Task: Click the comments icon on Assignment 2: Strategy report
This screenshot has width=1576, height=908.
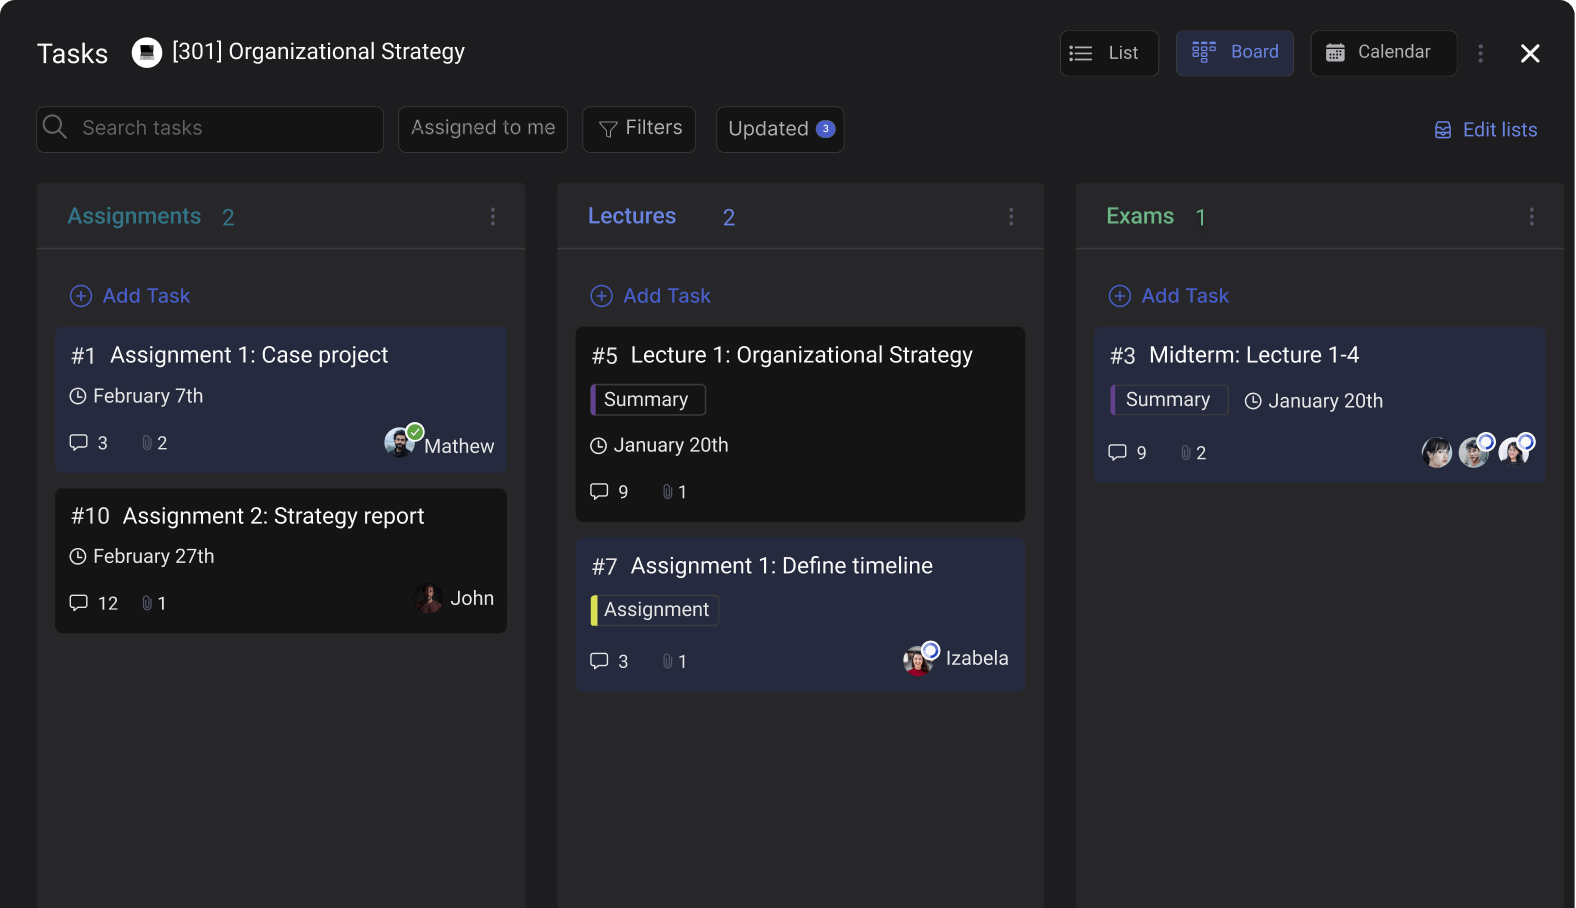Action: coord(78,602)
